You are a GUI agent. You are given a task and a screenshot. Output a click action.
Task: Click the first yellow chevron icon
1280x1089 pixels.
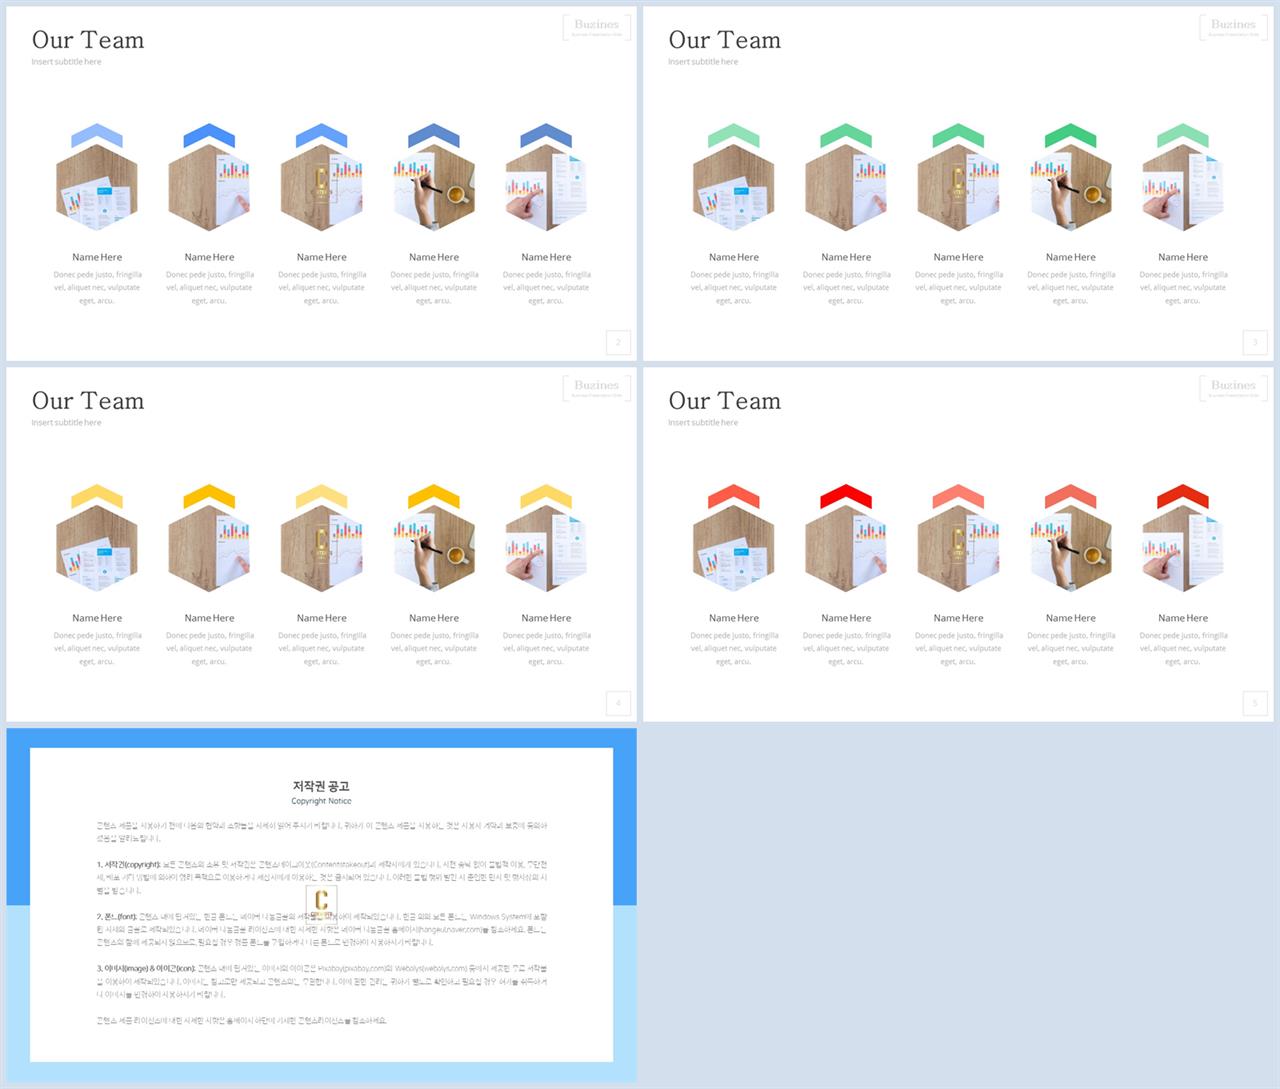click(97, 497)
